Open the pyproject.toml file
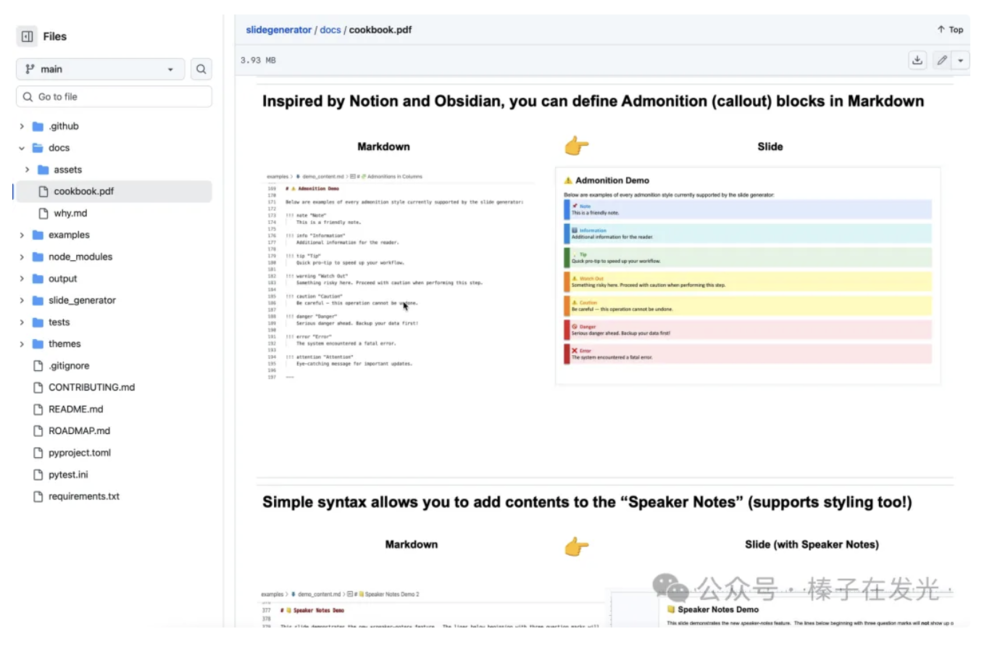The height and width of the screenshot is (655, 1000). (79, 453)
